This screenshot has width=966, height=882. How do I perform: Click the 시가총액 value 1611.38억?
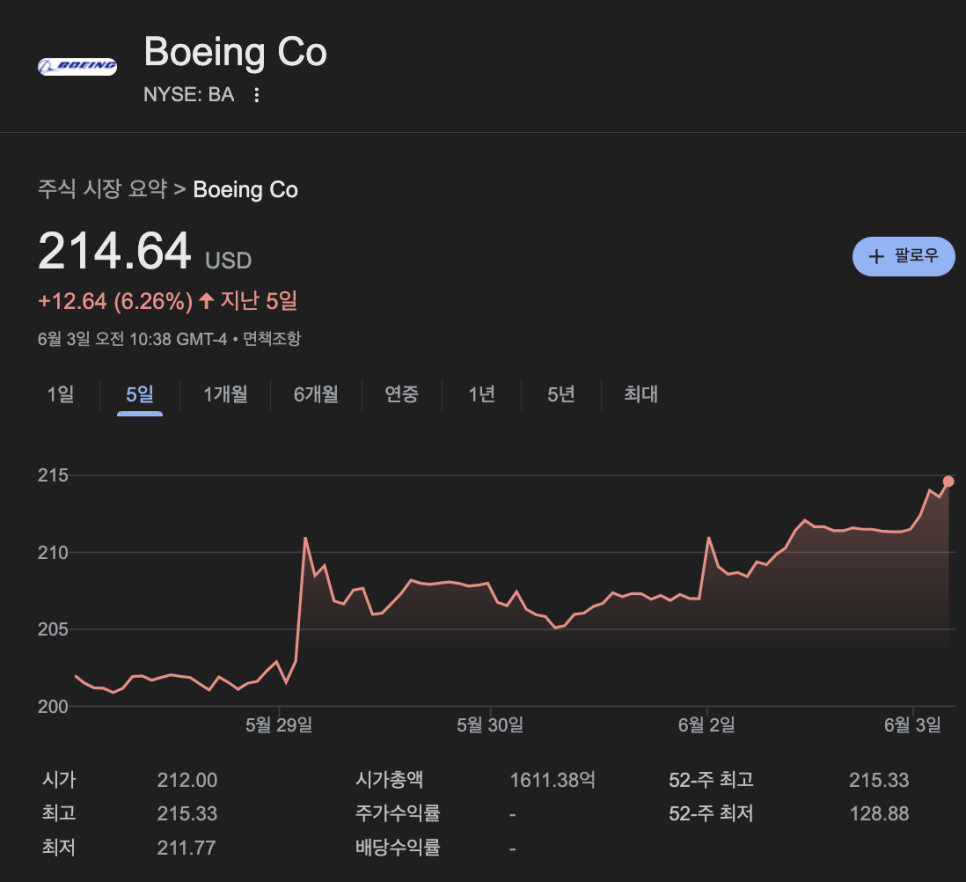(x=553, y=780)
